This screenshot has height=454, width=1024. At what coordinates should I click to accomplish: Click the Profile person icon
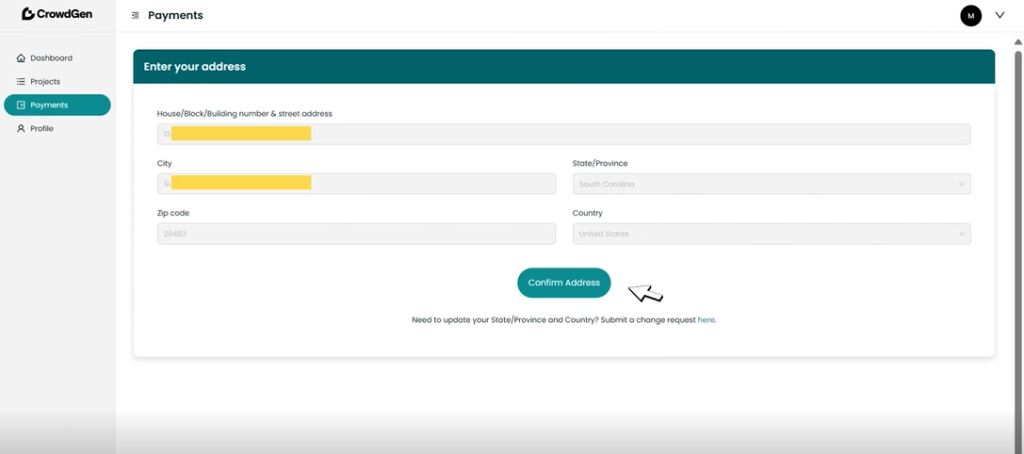click(21, 129)
